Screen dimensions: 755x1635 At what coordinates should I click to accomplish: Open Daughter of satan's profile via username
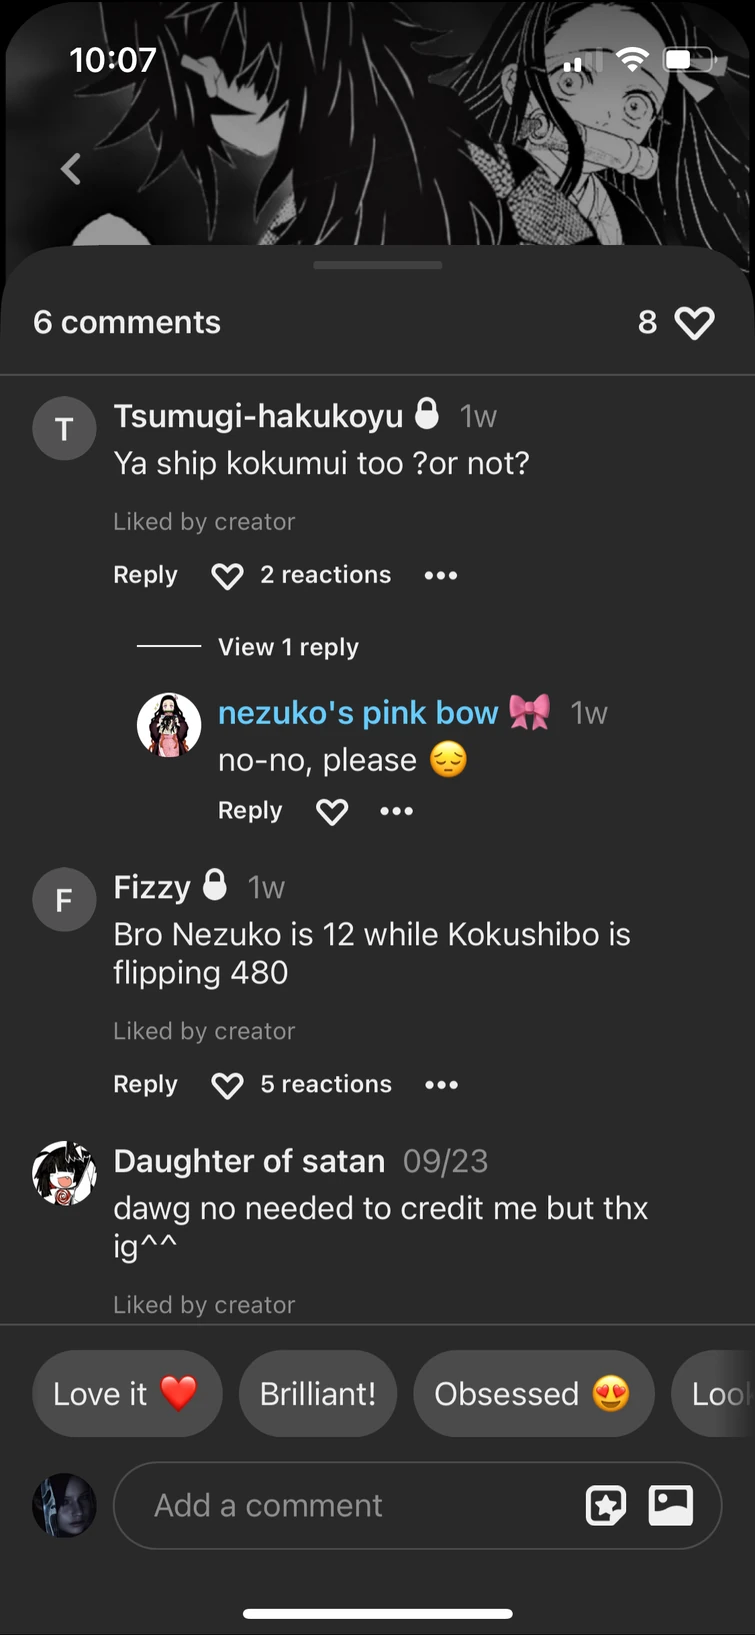point(249,1161)
